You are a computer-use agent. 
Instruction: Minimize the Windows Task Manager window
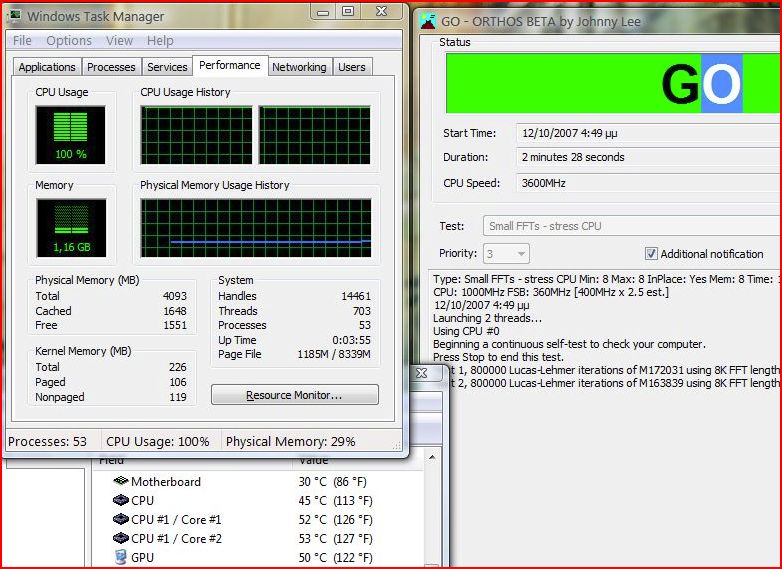point(323,12)
